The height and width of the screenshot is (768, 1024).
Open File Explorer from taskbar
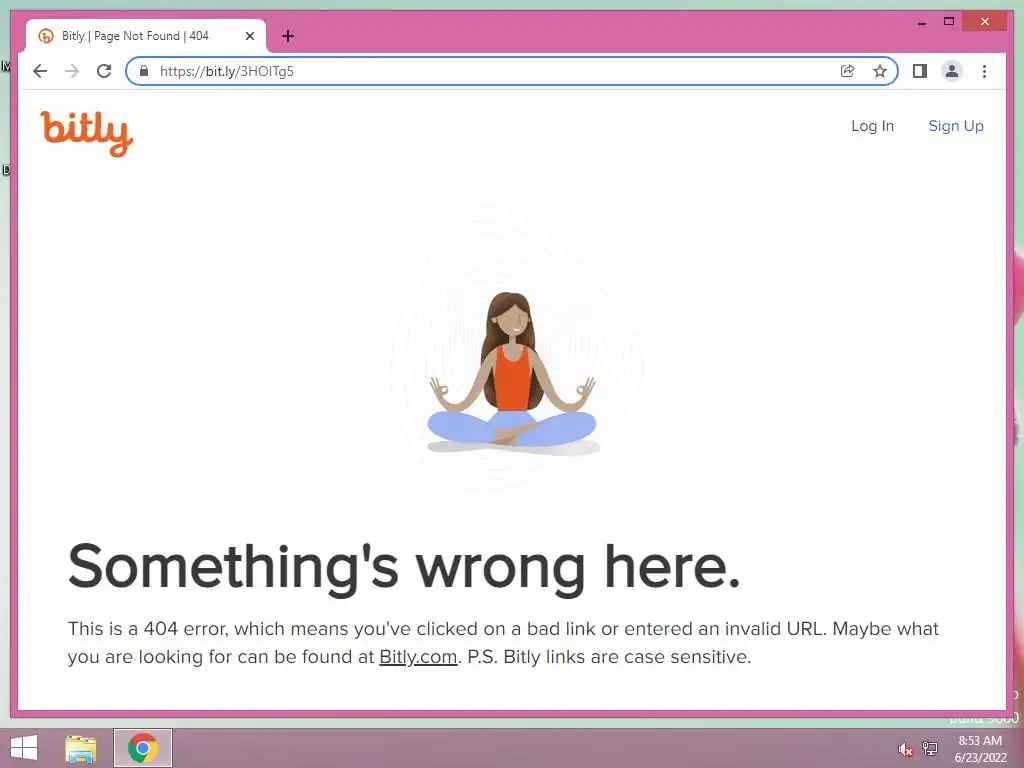click(x=80, y=748)
